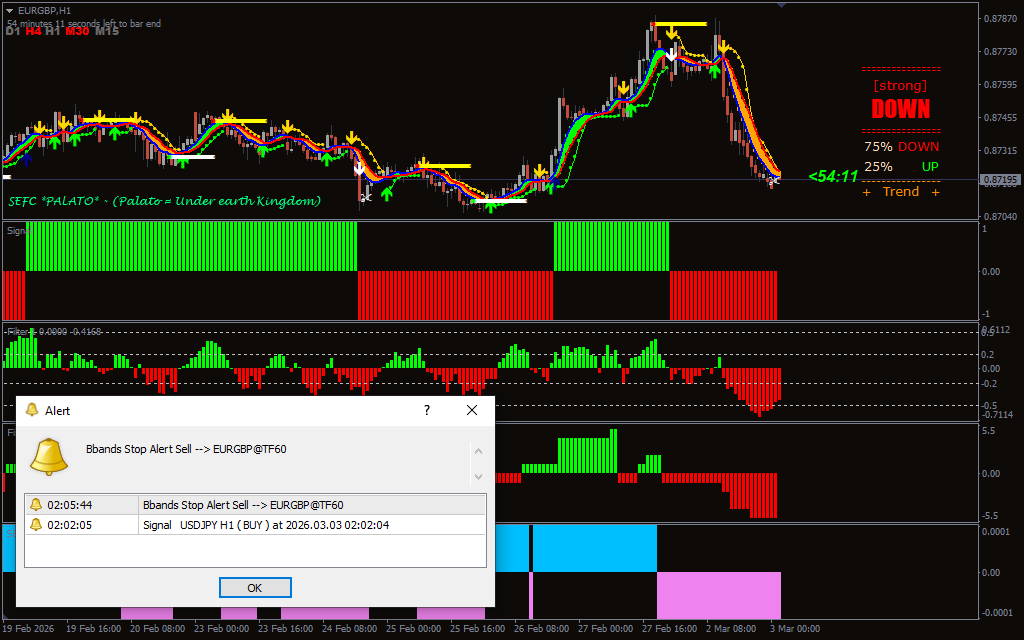Click the red M30 timeframe label
Screen dimensions: 1024x640
point(77,31)
